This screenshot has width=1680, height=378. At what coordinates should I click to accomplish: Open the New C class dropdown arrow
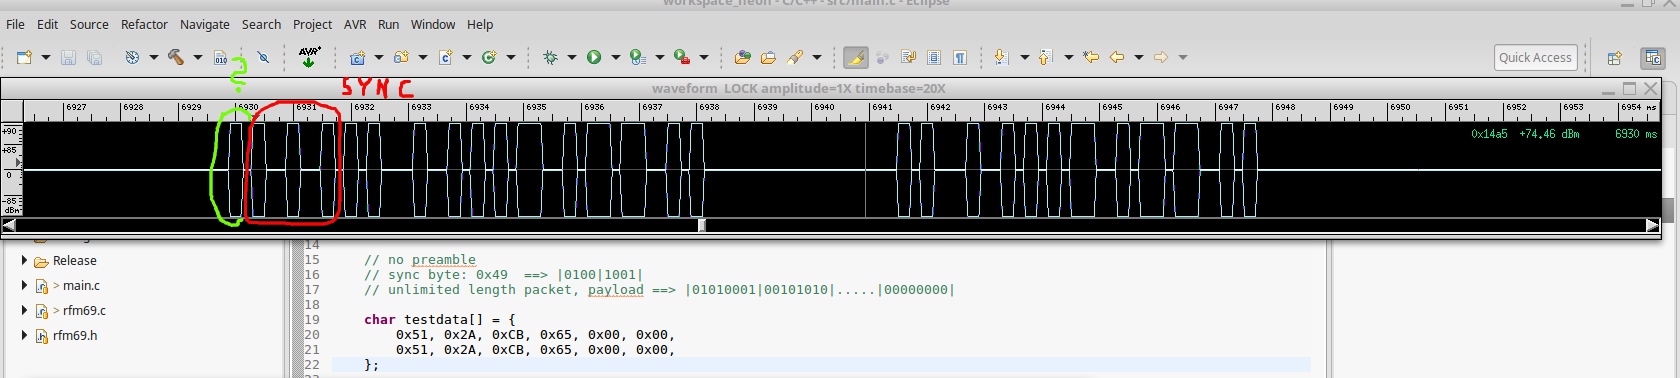tap(511, 57)
